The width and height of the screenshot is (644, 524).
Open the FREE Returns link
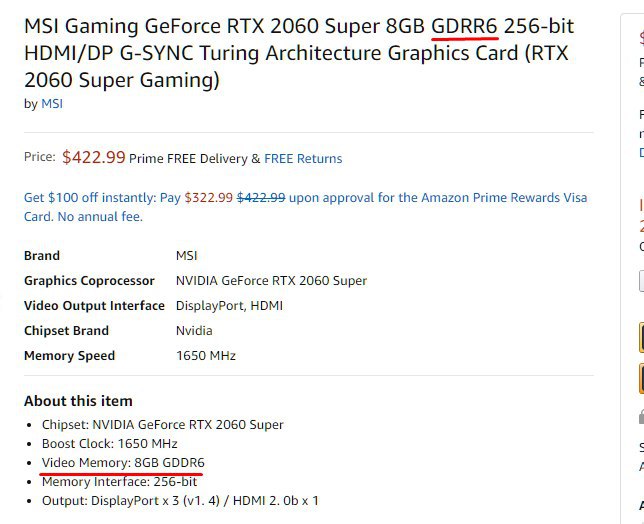[x=303, y=159]
